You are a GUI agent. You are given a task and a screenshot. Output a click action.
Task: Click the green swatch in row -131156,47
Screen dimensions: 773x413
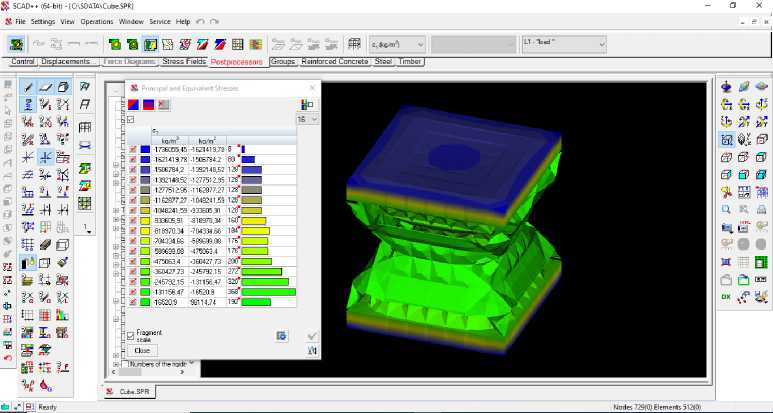[x=145, y=292]
